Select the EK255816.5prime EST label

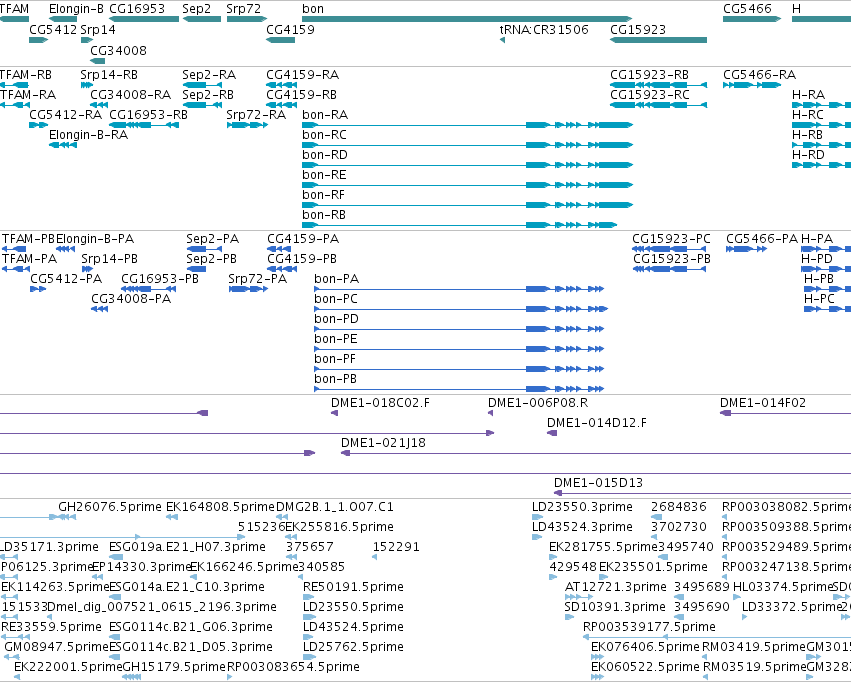[340, 527]
